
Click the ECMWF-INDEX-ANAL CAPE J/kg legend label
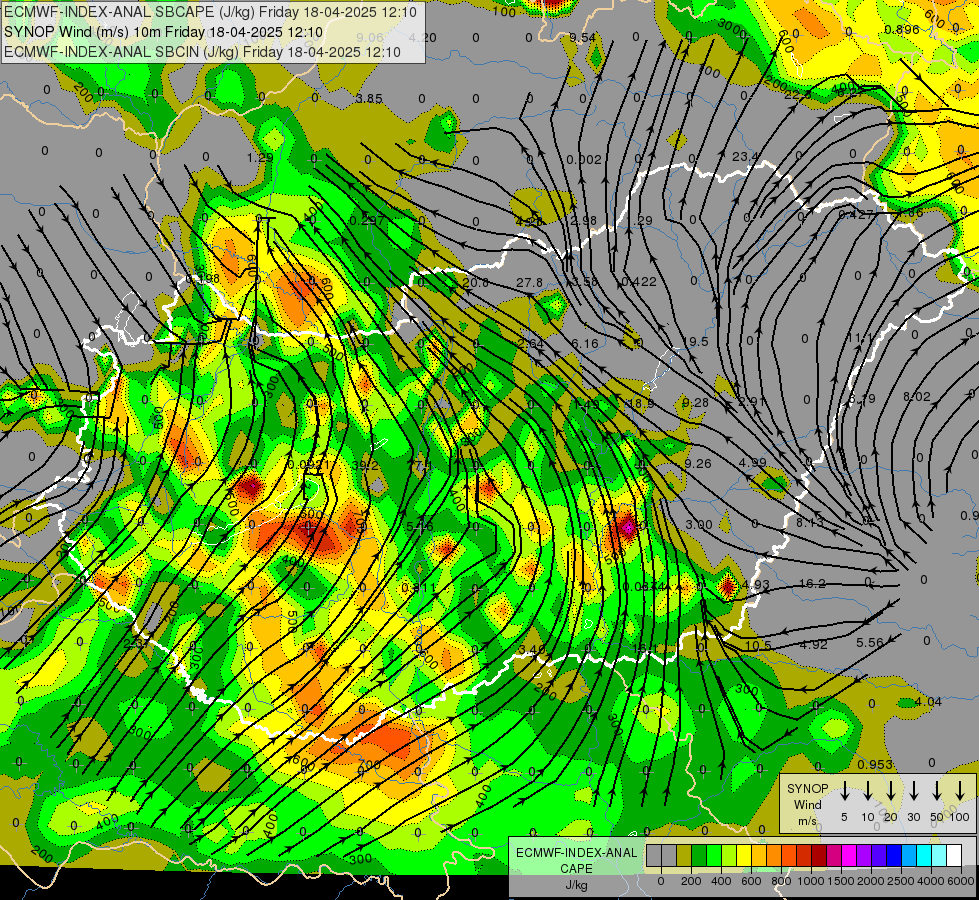click(576, 869)
